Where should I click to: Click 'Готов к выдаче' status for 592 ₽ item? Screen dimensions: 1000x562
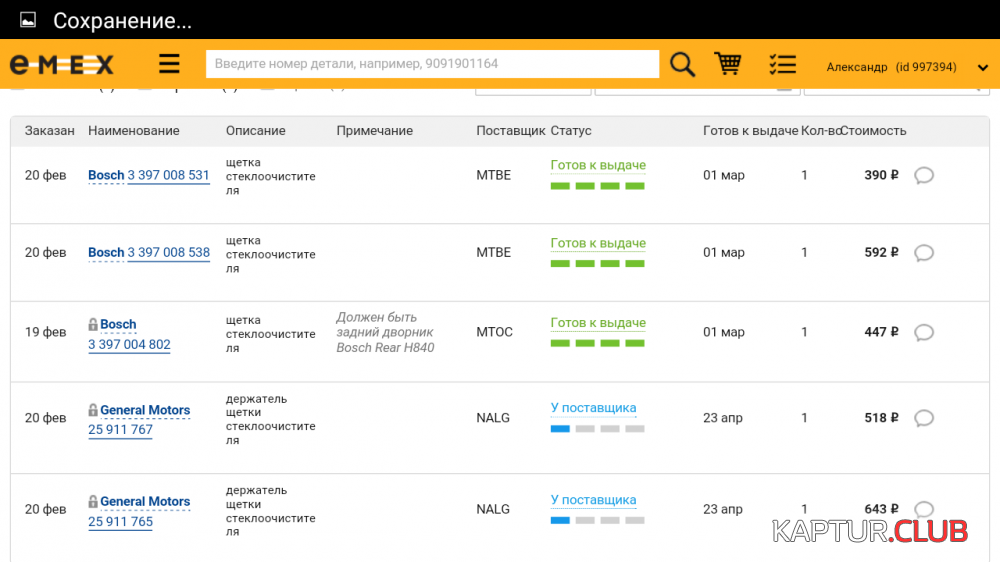coord(598,243)
